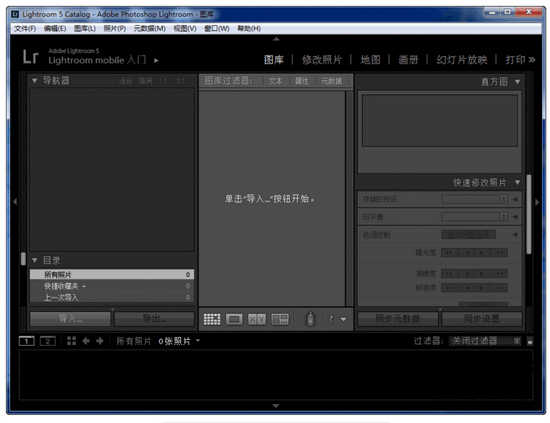Open the 窗口(W) menu

point(217,28)
